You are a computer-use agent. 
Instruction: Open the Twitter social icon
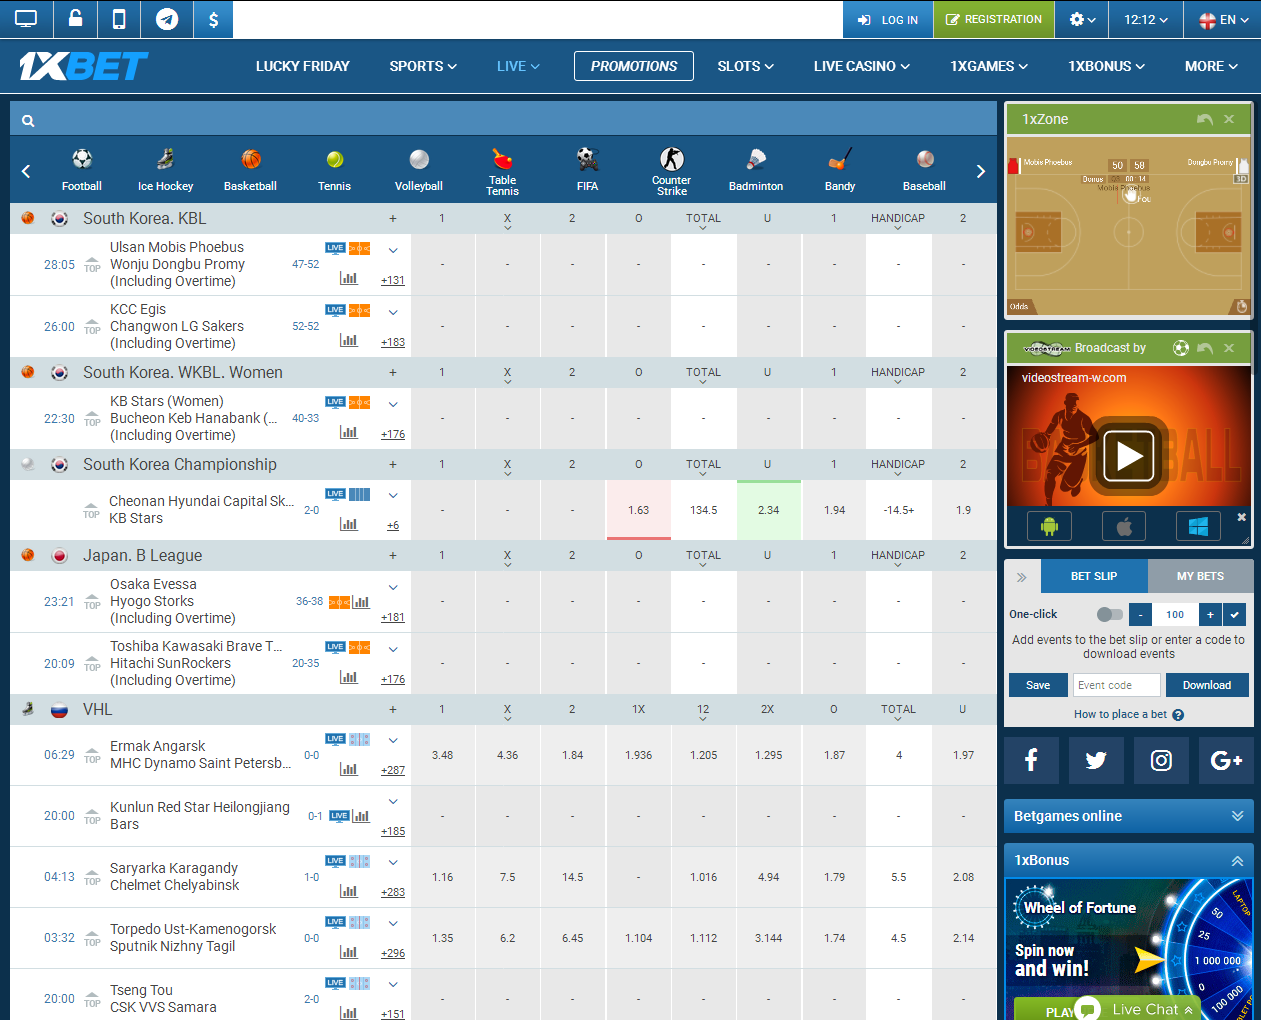1096,761
